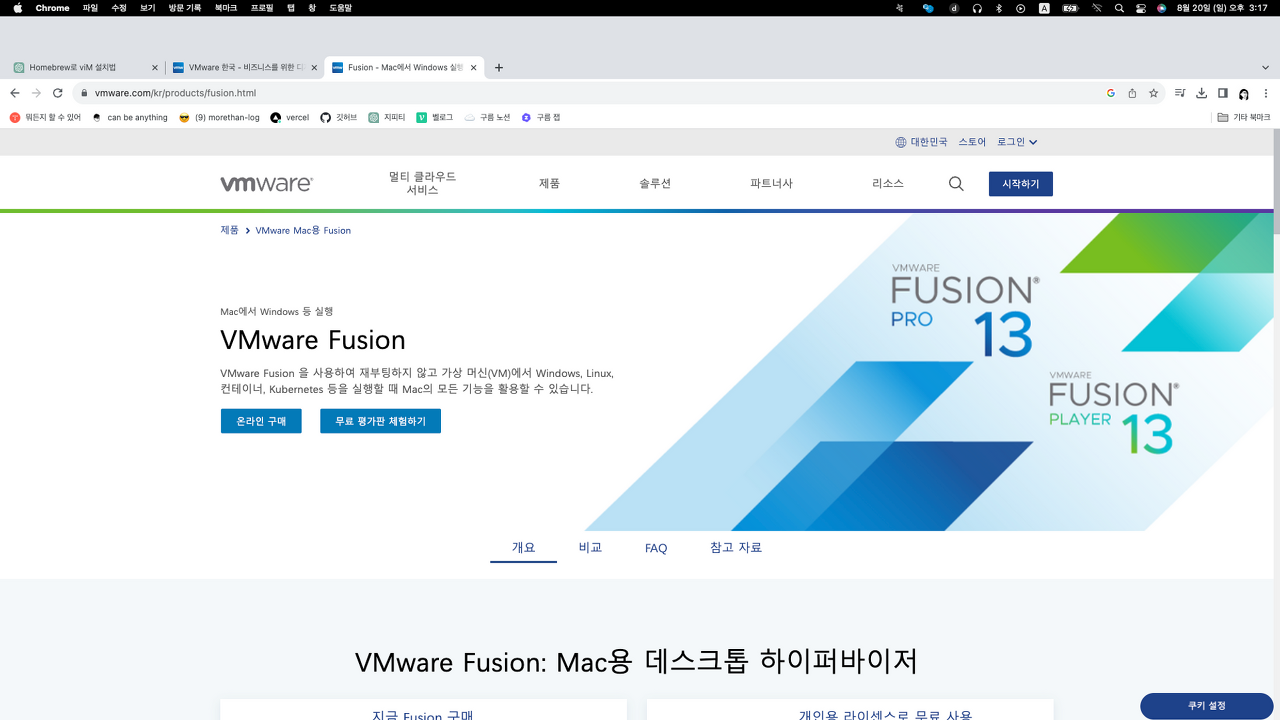
Task: Open Chrome three-dot menu
Action: (1265, 93)
